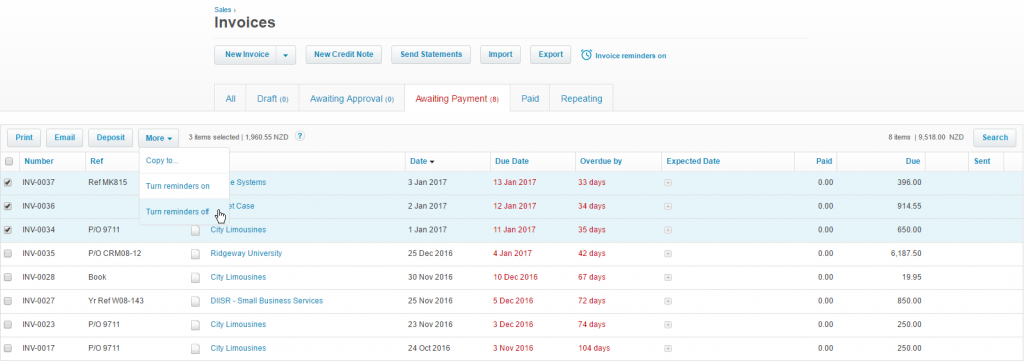1024x361 pixels.
Task: Uncheck the INV-0034 checkbox
Action: coord(8,230)
